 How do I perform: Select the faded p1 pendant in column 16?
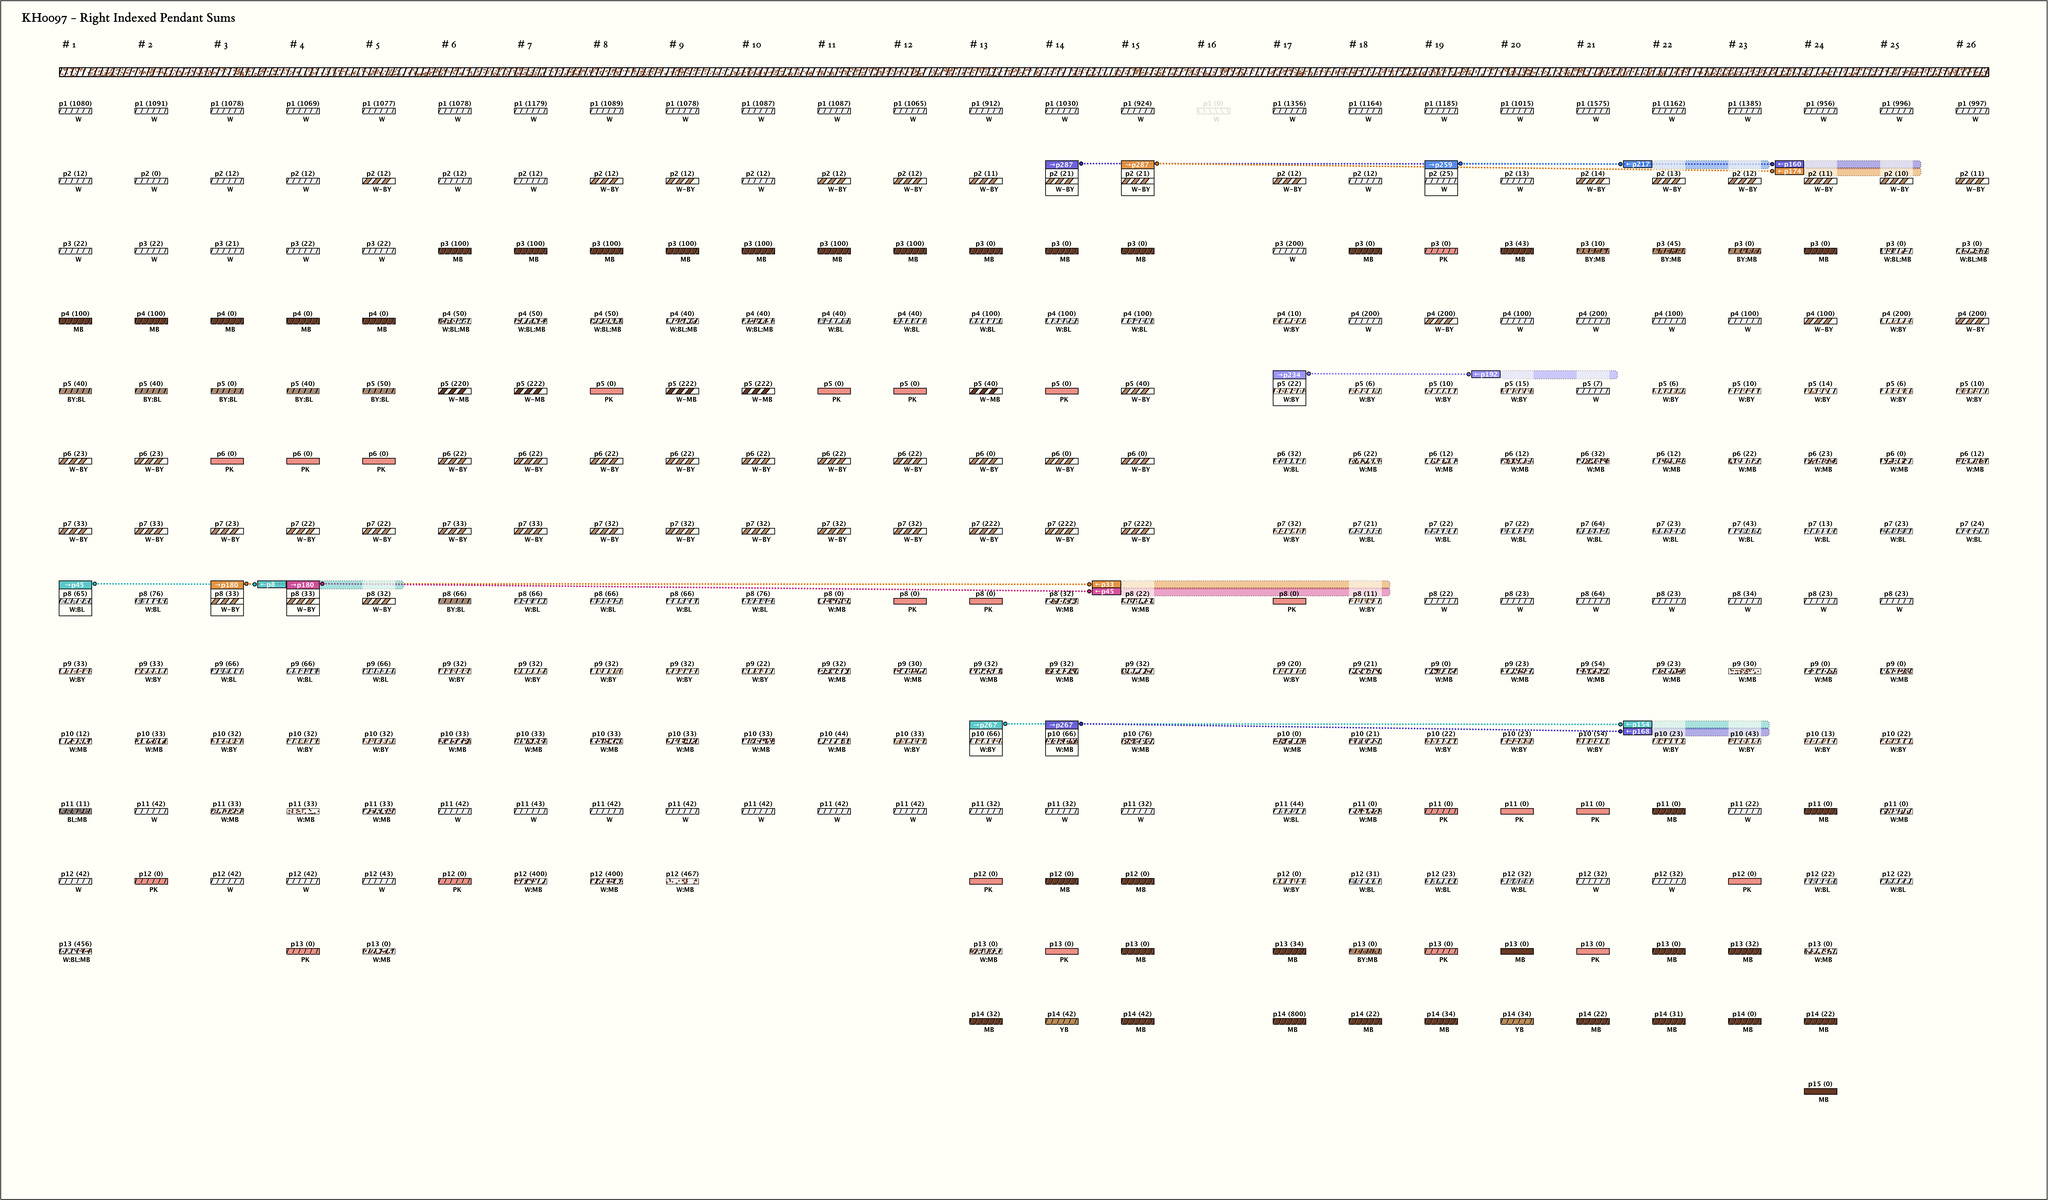coord(1213,111)
